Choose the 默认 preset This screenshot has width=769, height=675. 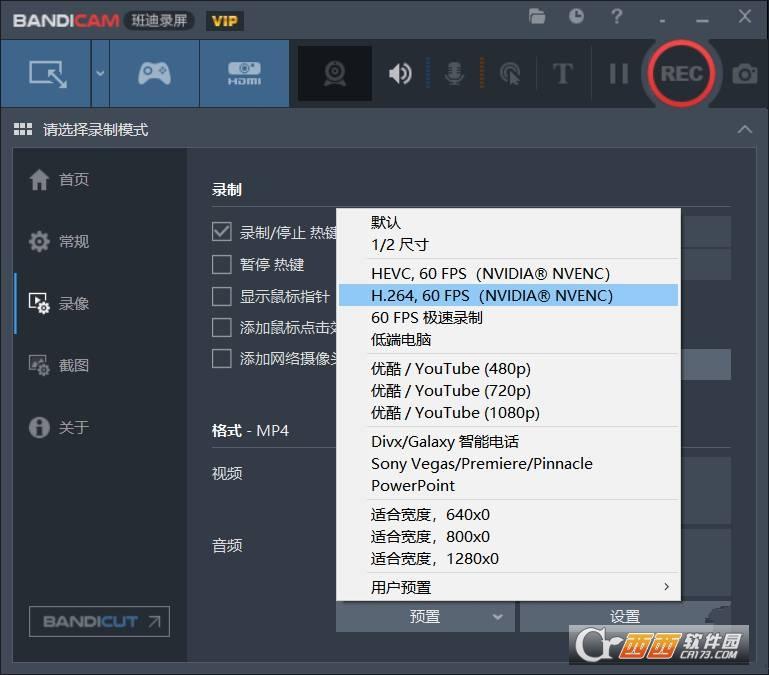pyautogui.click(x=508, y=222)
